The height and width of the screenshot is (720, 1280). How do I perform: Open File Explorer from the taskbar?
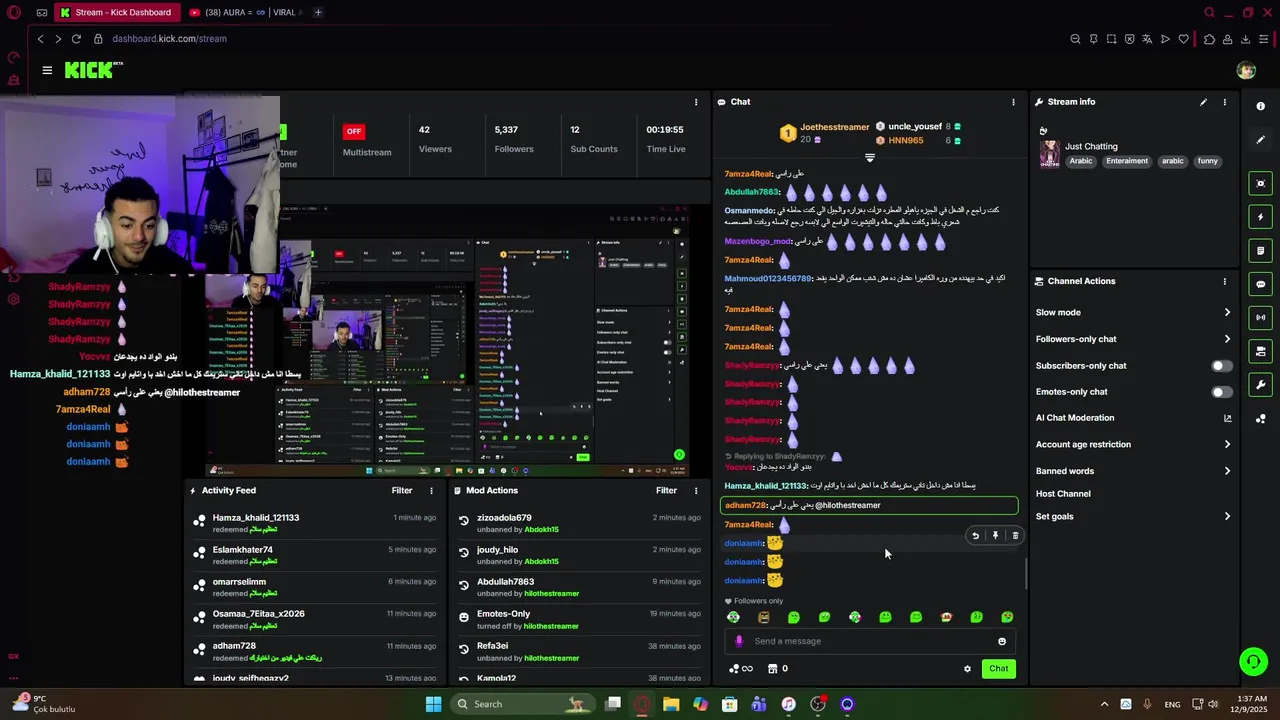click(x=671, y=704)
